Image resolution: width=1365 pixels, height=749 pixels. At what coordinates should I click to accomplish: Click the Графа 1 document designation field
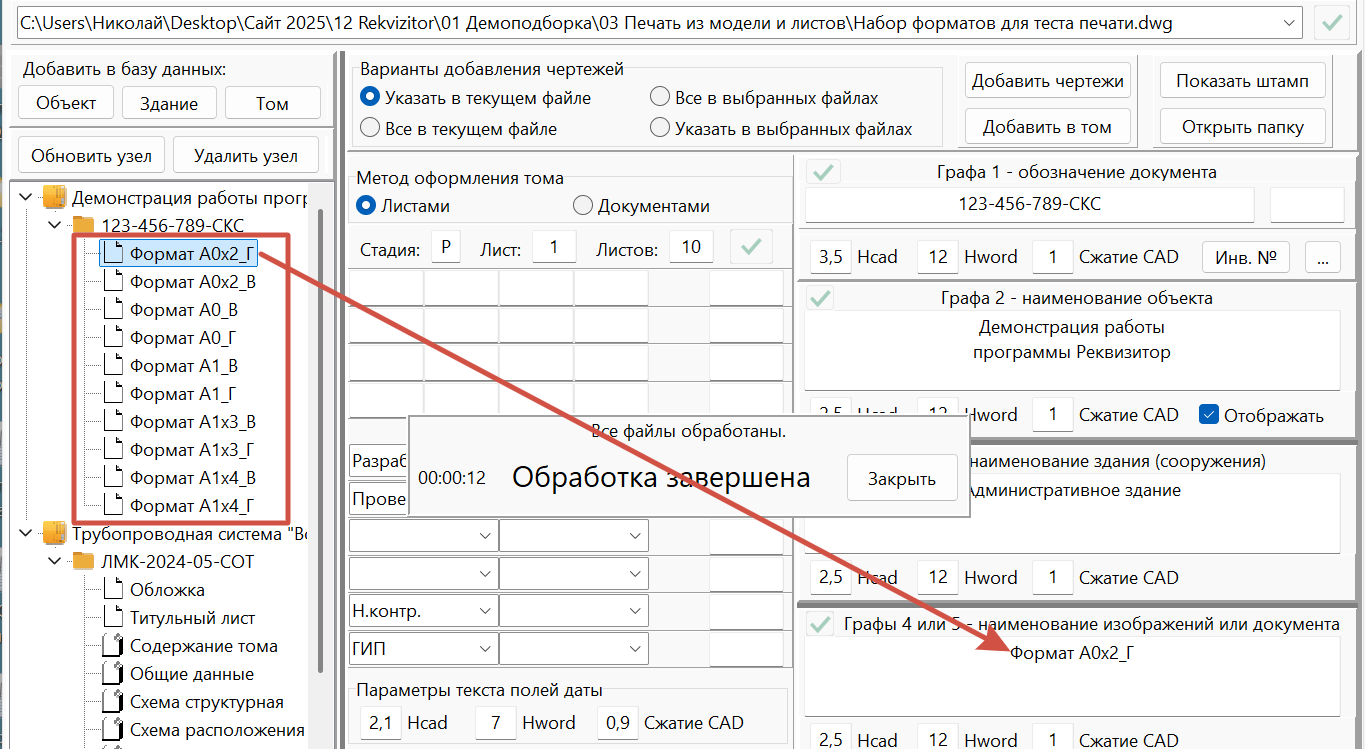click(1029, 204)
